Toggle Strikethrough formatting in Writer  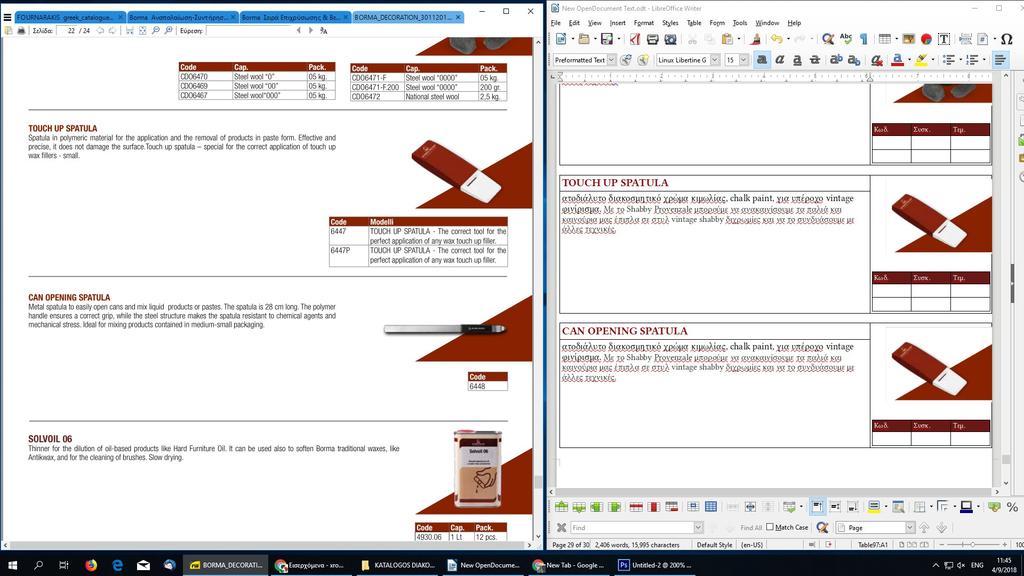(814, 60)
